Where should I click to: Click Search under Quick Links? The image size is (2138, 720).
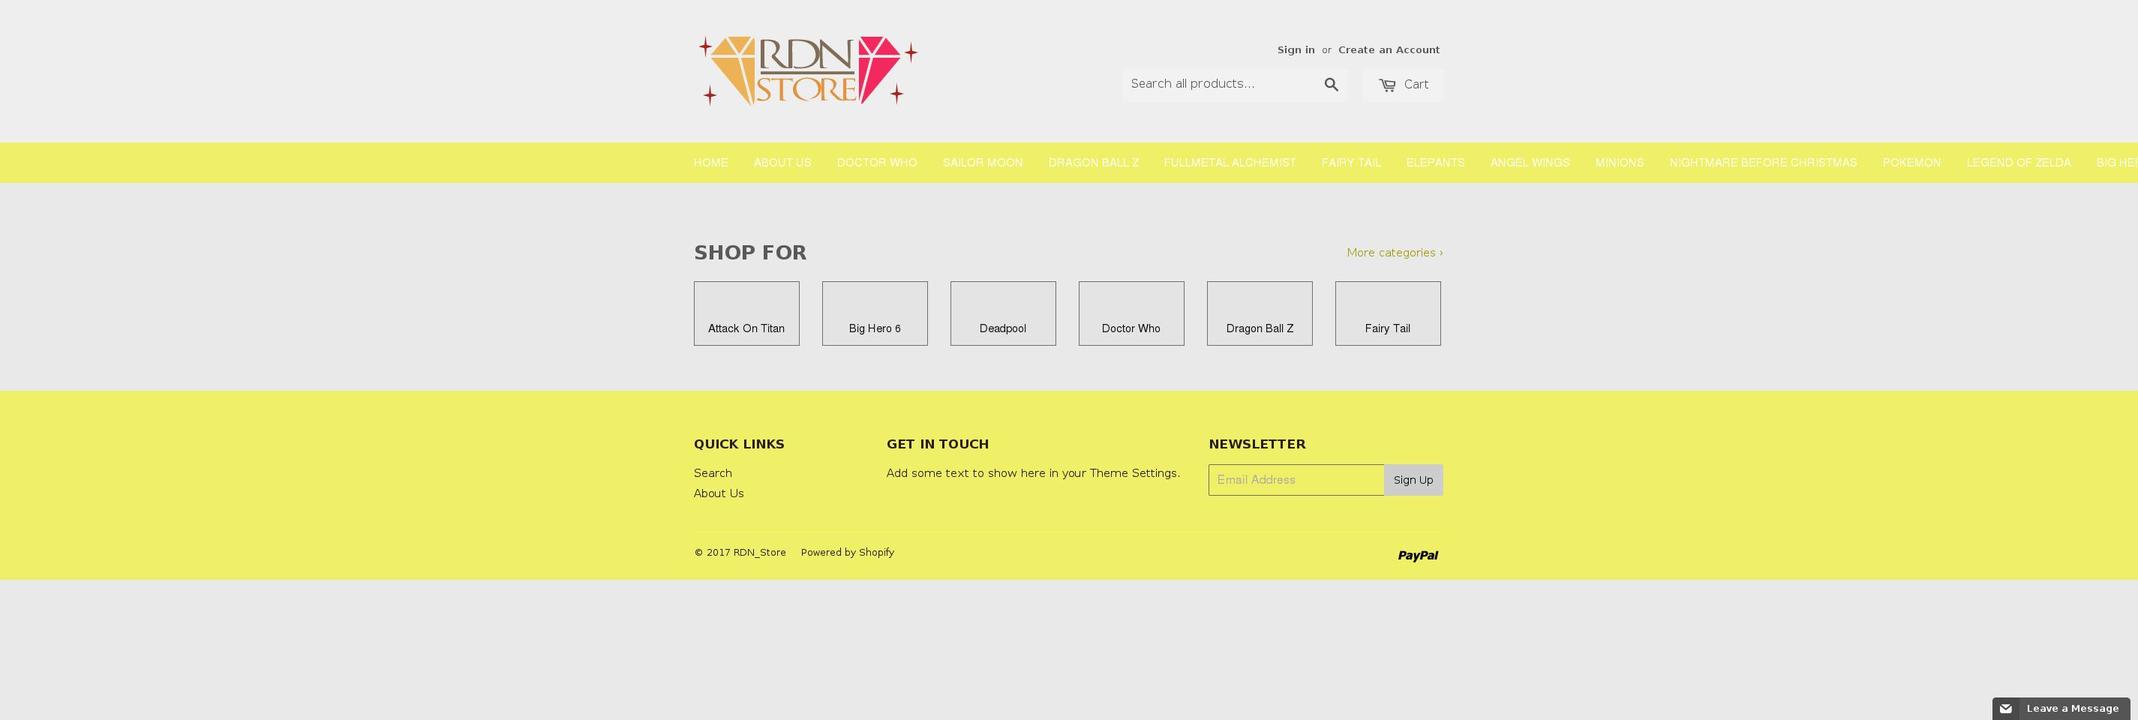point(713,474)
